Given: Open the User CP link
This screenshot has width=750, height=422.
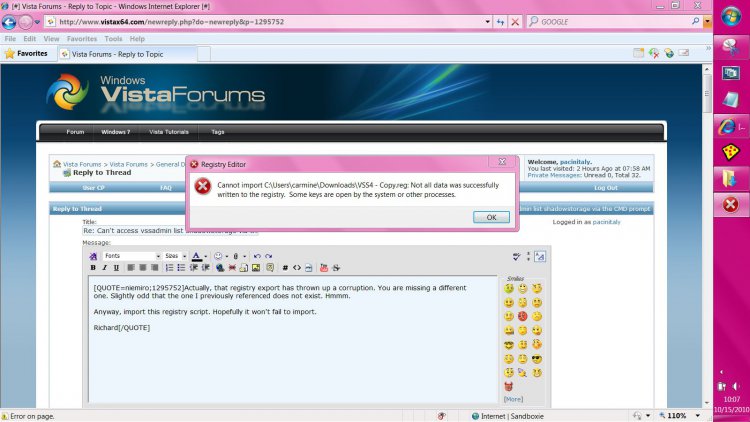Looking at the screenshot, I should 93,188.
